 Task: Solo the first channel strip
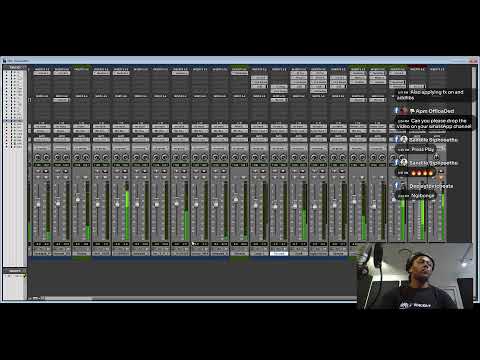click(38, 177)
